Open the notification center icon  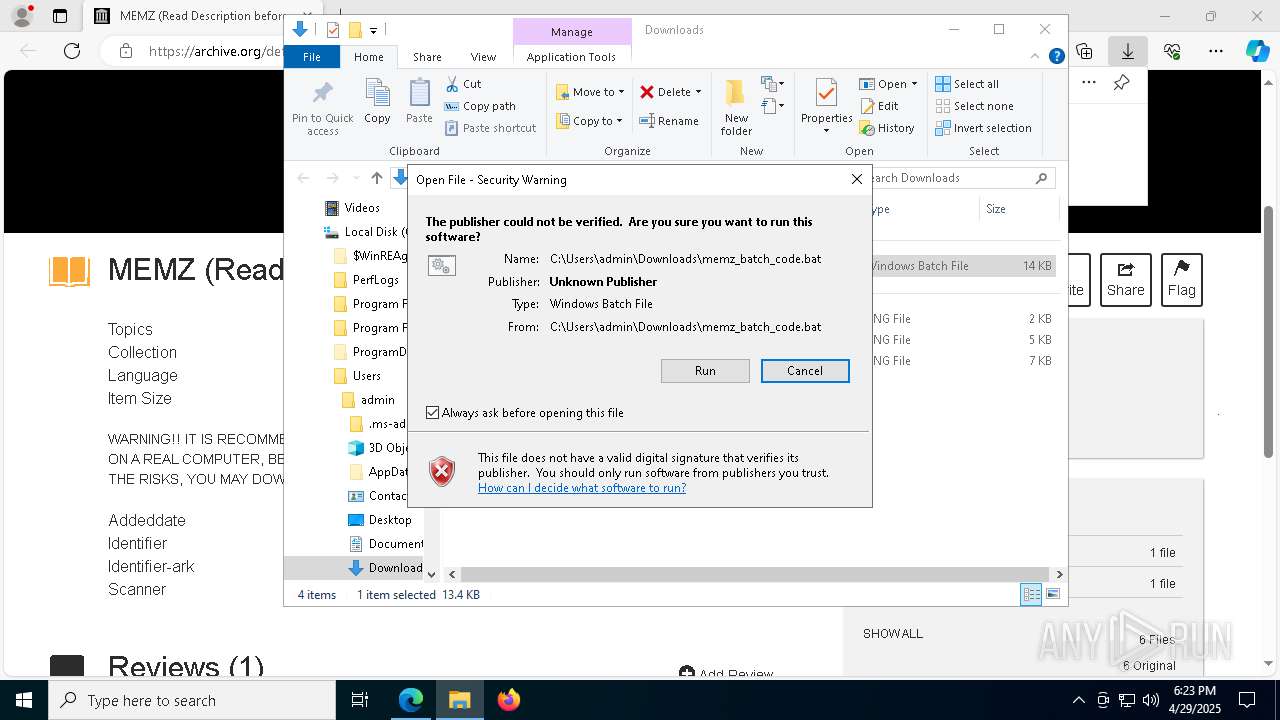click(x=1247, y=700)
